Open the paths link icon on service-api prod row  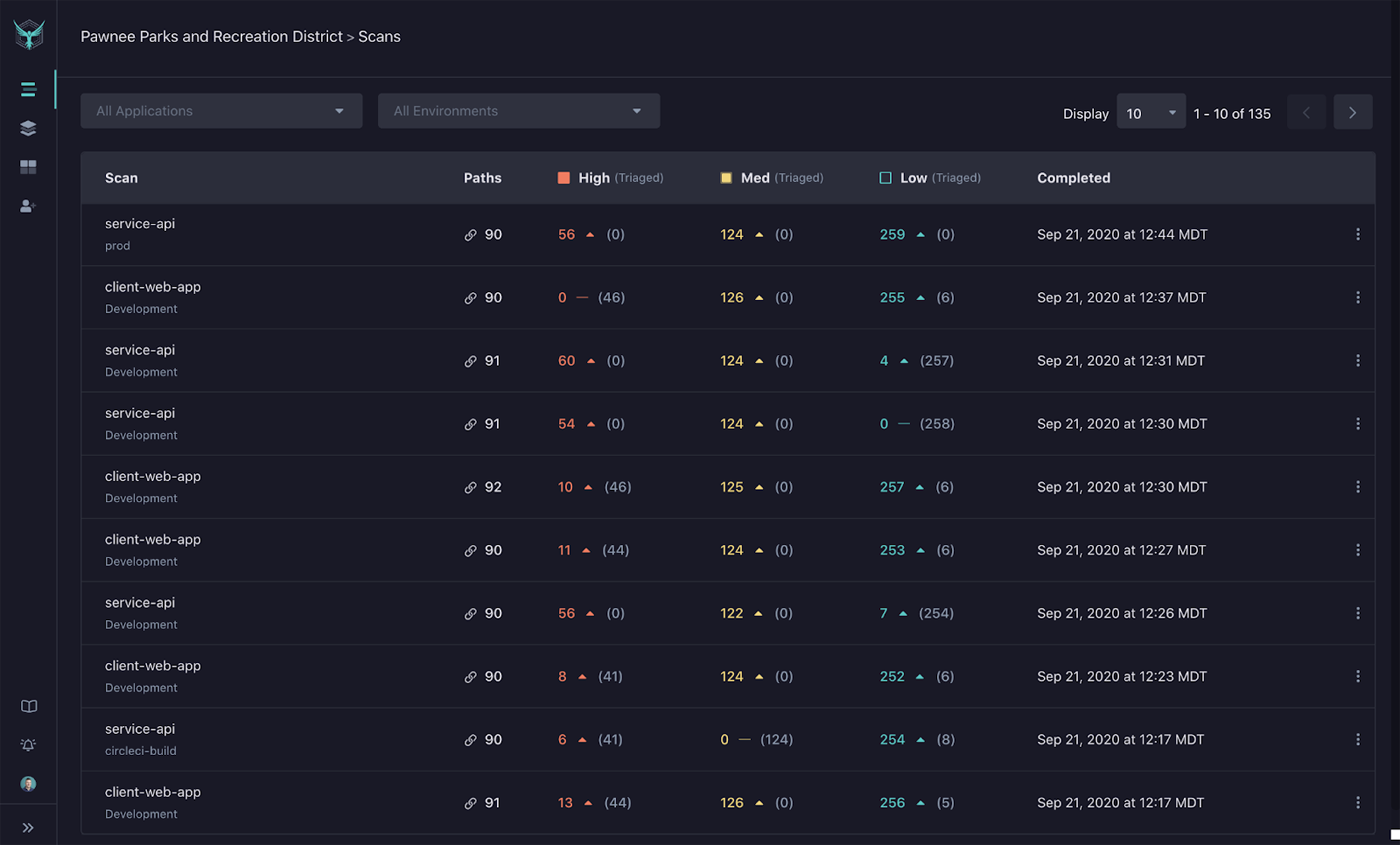(x=470, y=234)
